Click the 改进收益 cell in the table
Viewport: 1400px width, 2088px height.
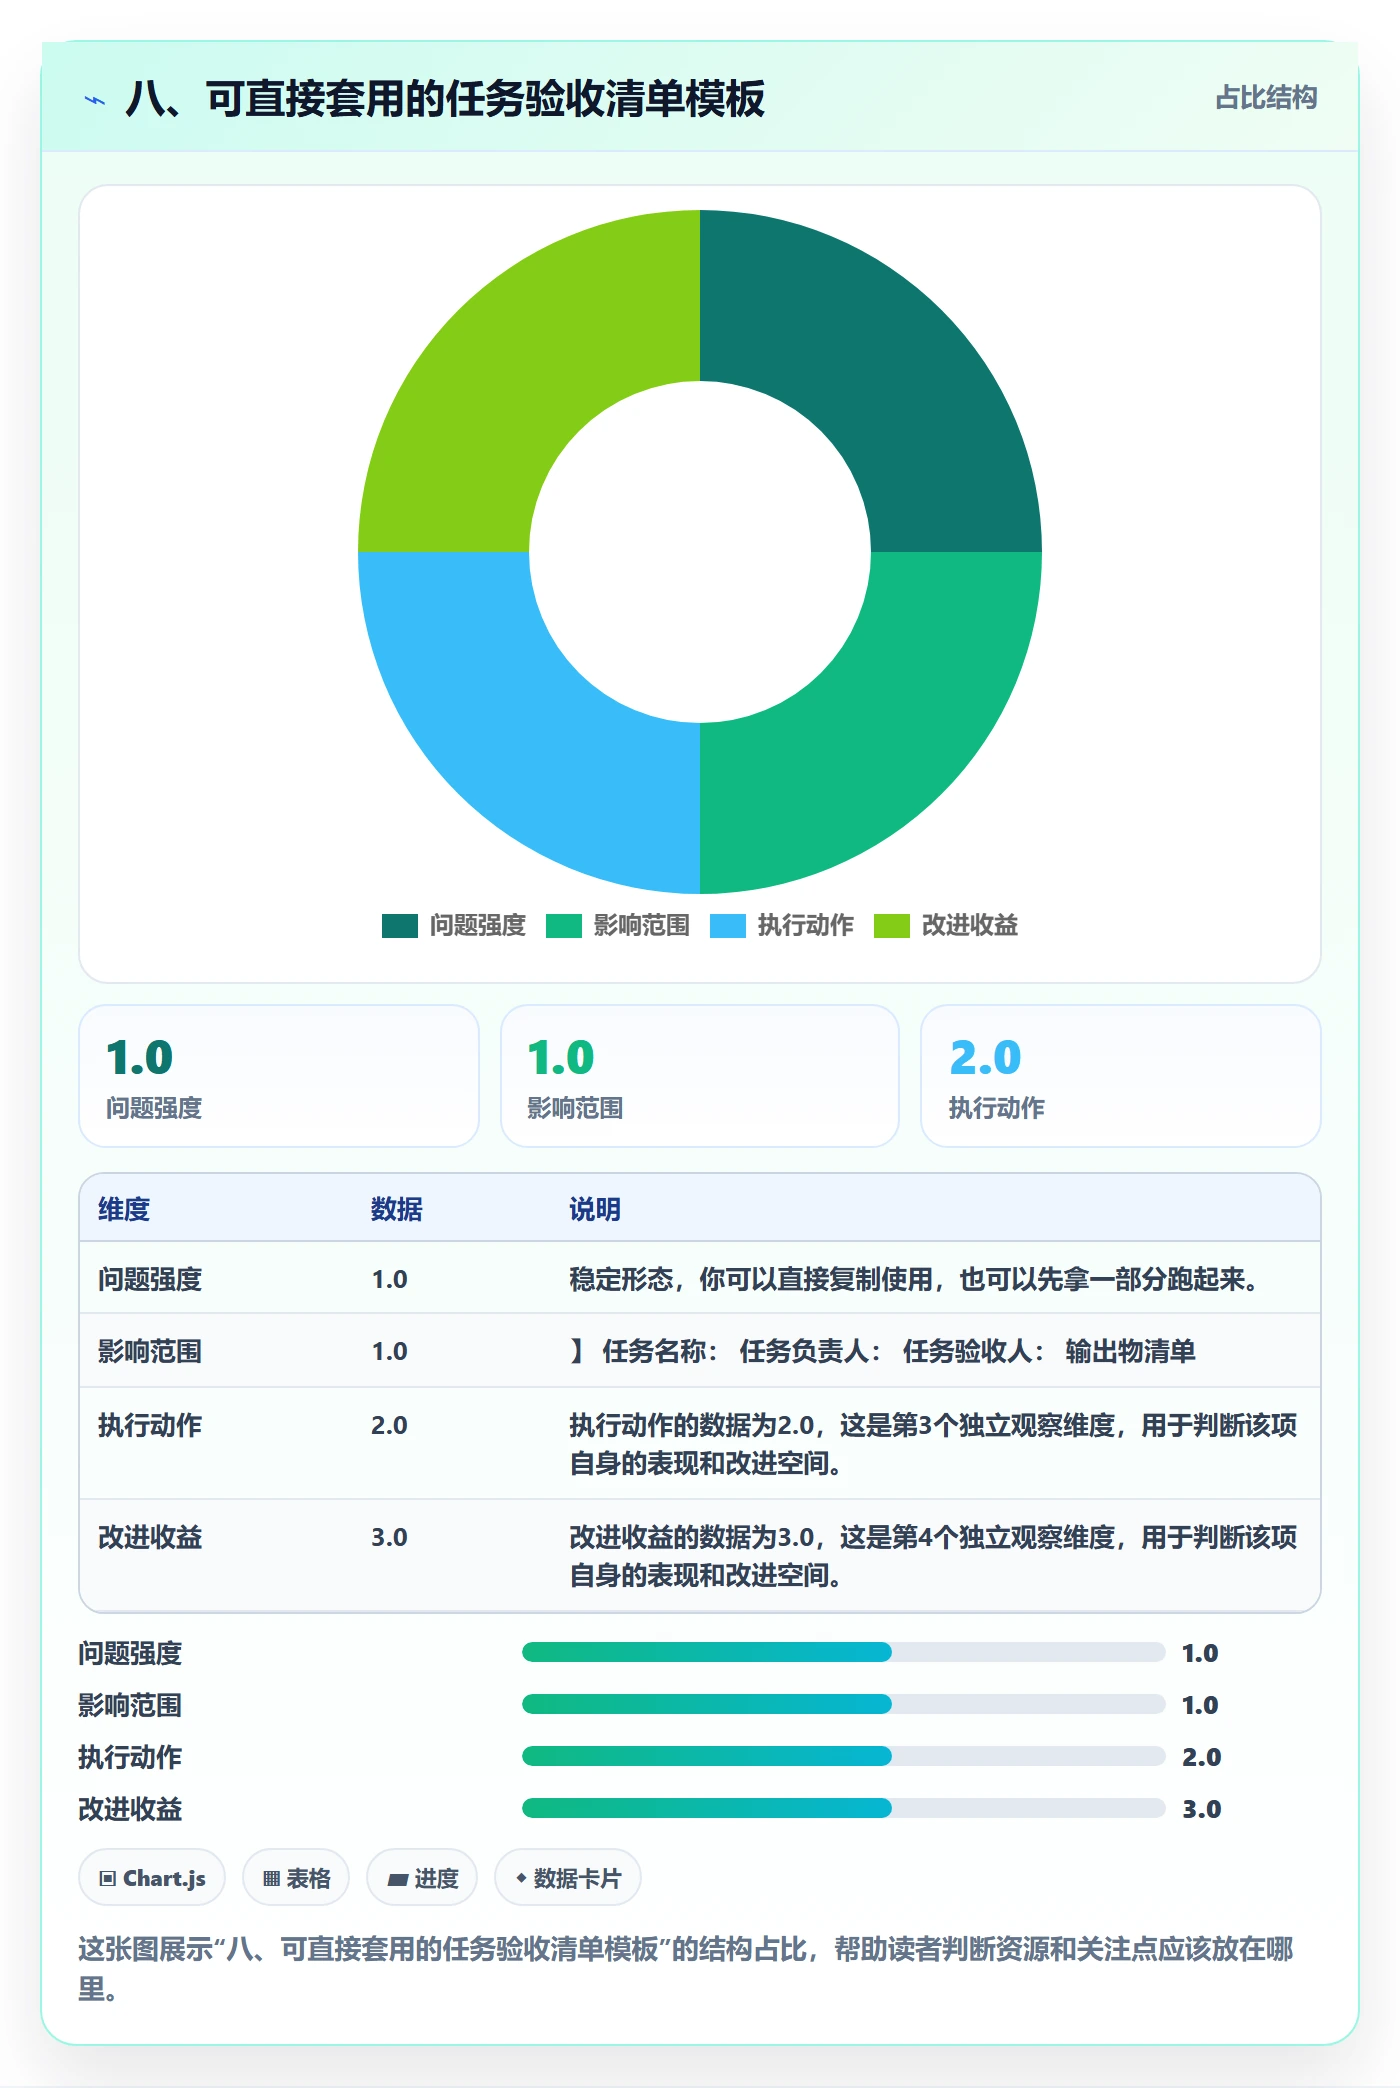150,1537
